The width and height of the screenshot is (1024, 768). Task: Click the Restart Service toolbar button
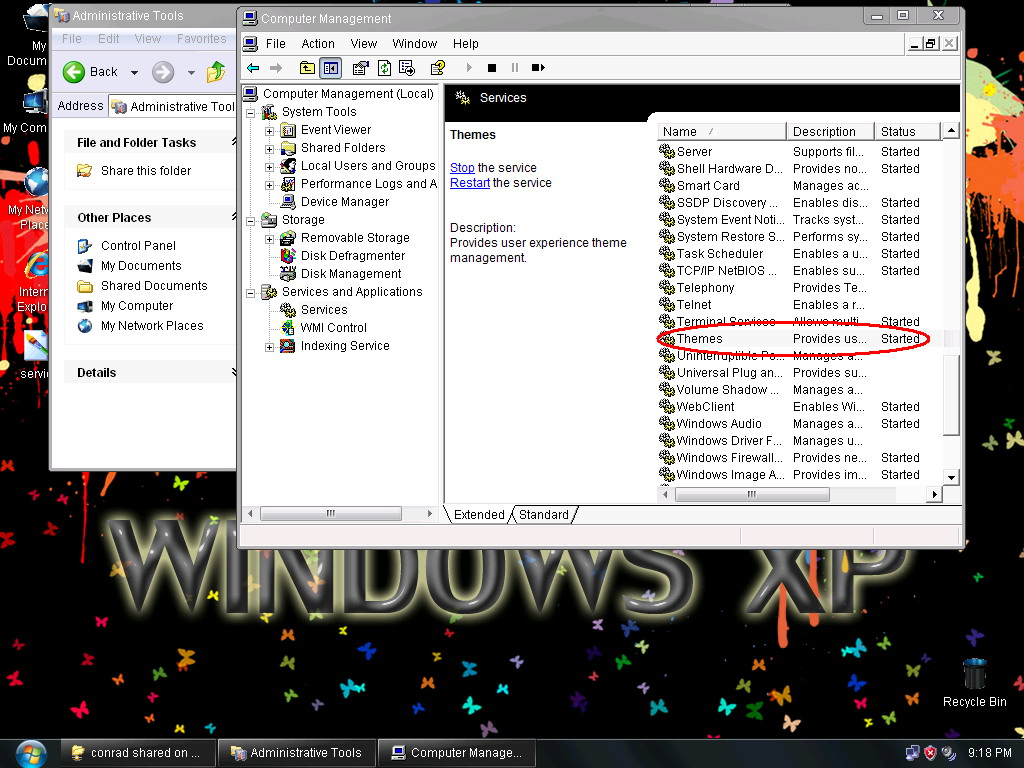click(x=538, y=68)
